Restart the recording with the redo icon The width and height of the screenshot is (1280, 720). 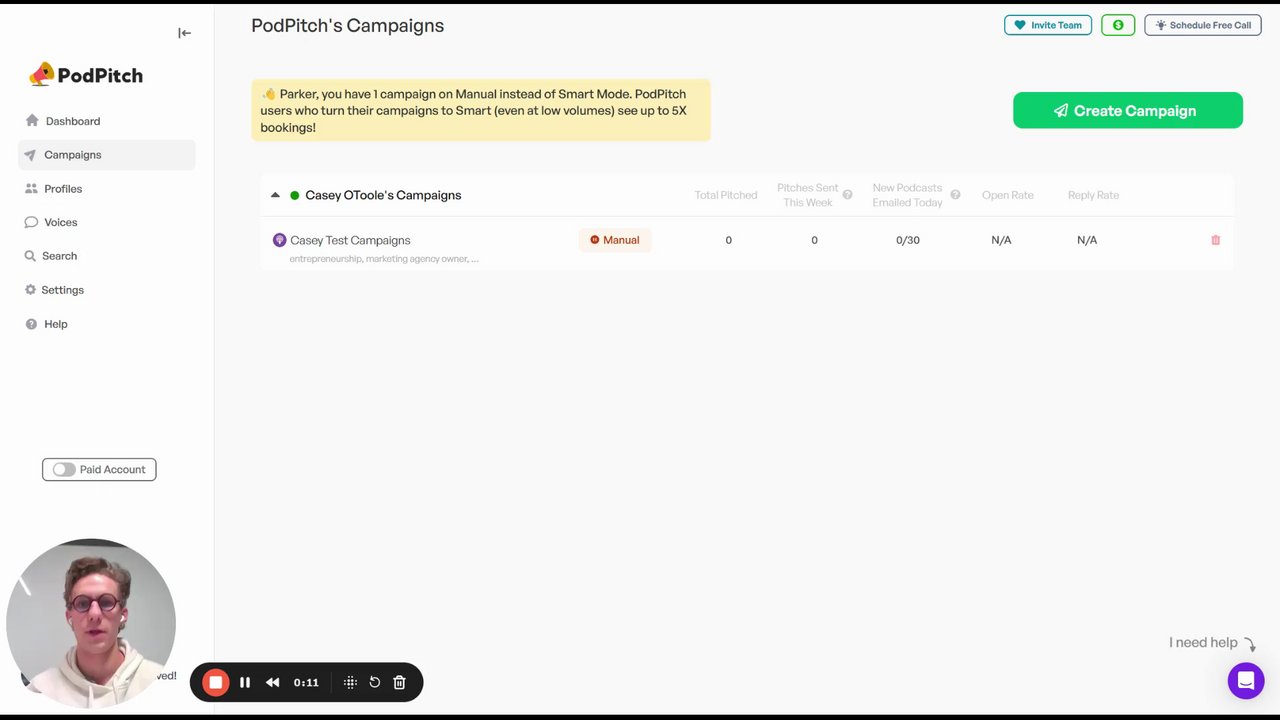375,682
